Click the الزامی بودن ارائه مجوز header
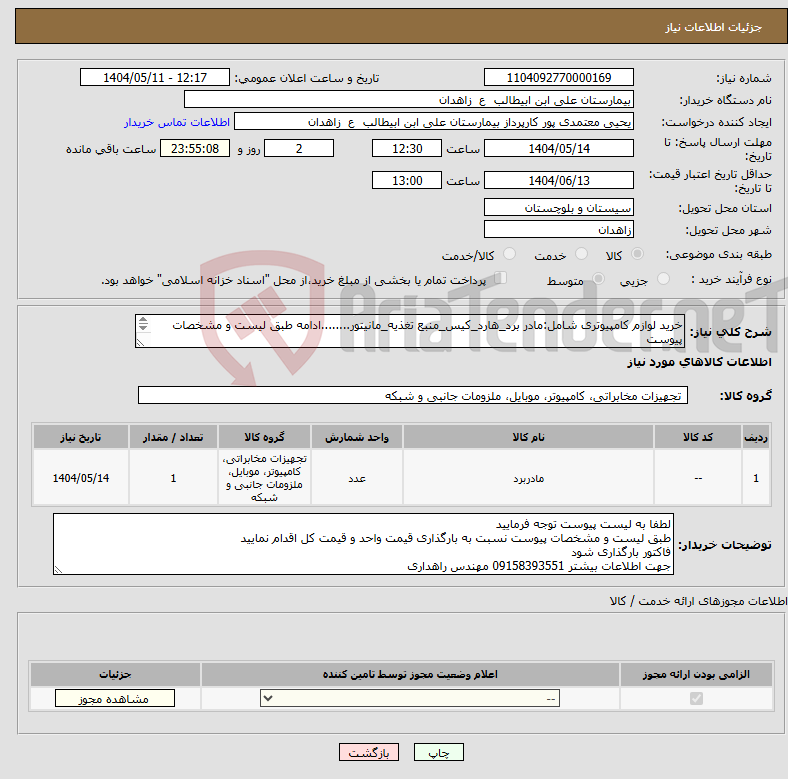Image resolution: width=788 pixels, height=779 pixels. [x=696, y=674]
